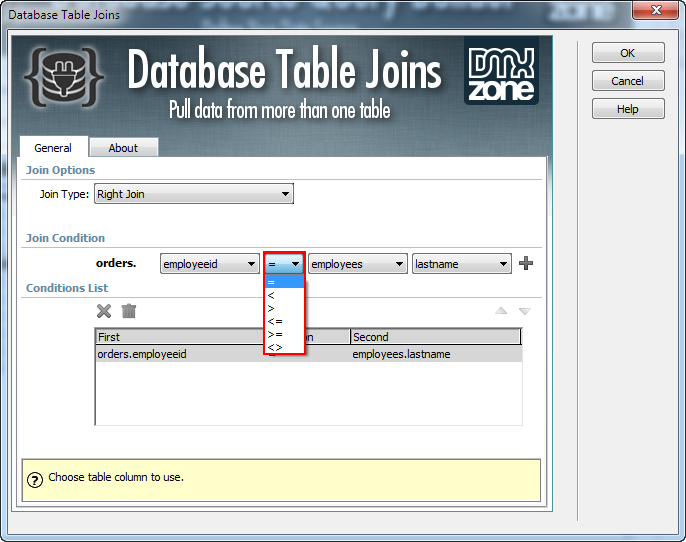Click the First column header
The image size is (686, 542).
tap(179, 337)
